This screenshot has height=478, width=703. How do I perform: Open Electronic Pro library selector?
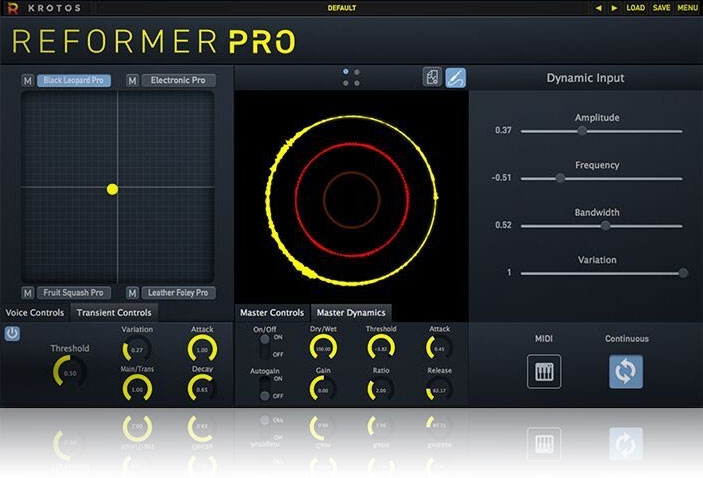pyautogui.click(x=178, y=80)
